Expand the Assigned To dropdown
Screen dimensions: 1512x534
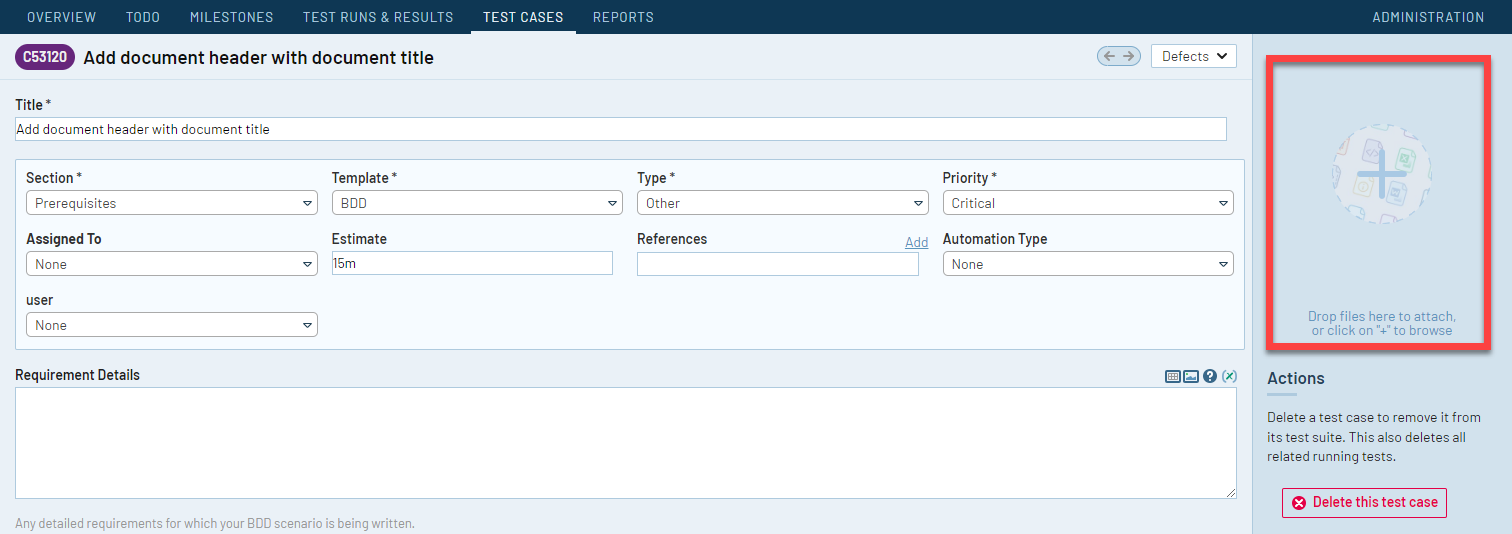coord(171,264)
